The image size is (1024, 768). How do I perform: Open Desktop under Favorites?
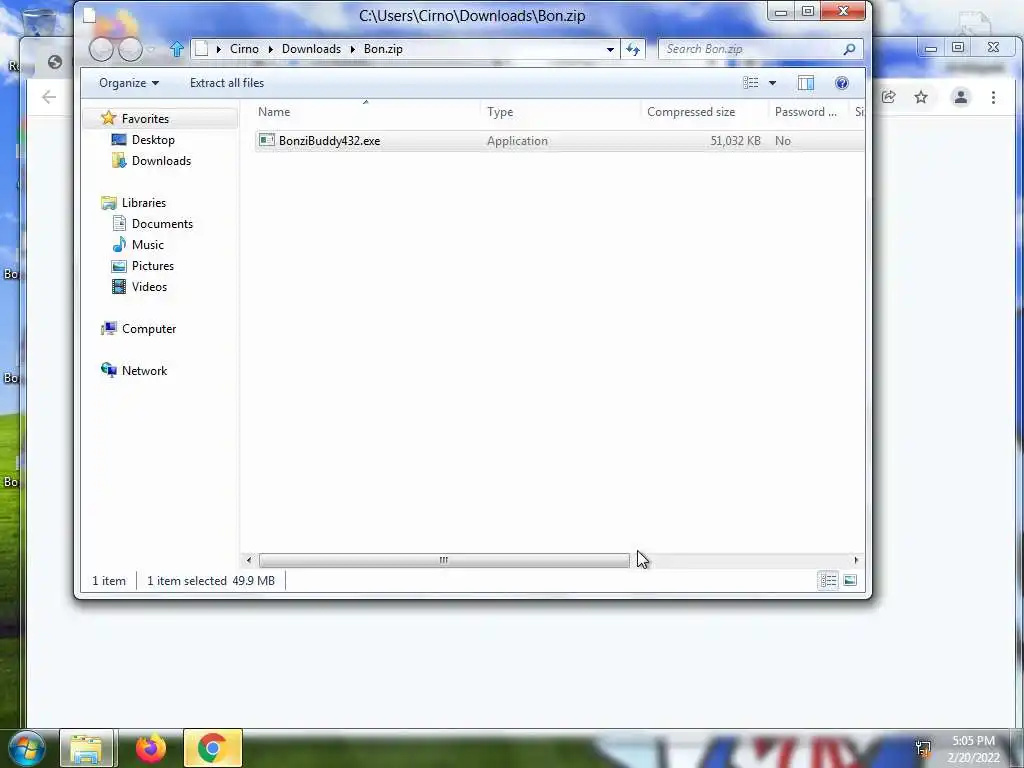[x=153, y=140]
